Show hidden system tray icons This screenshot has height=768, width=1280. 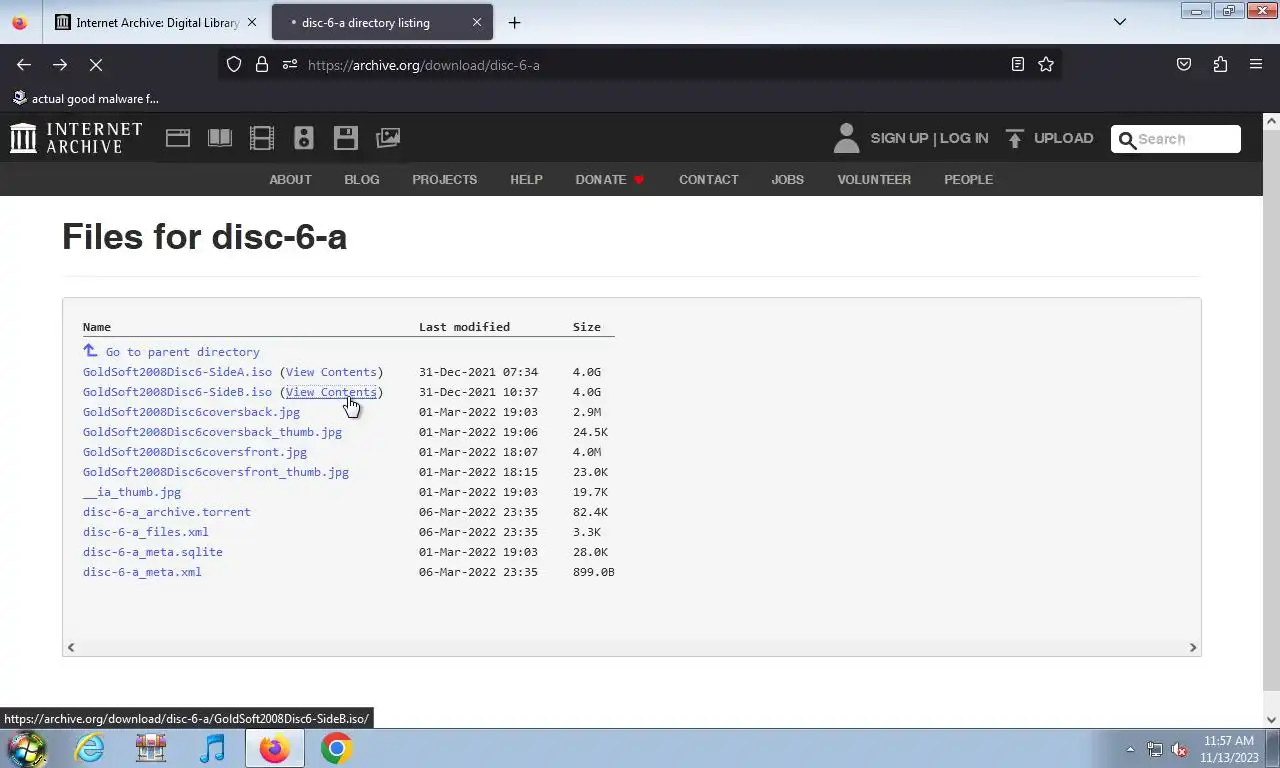[x=1130, y=749]
